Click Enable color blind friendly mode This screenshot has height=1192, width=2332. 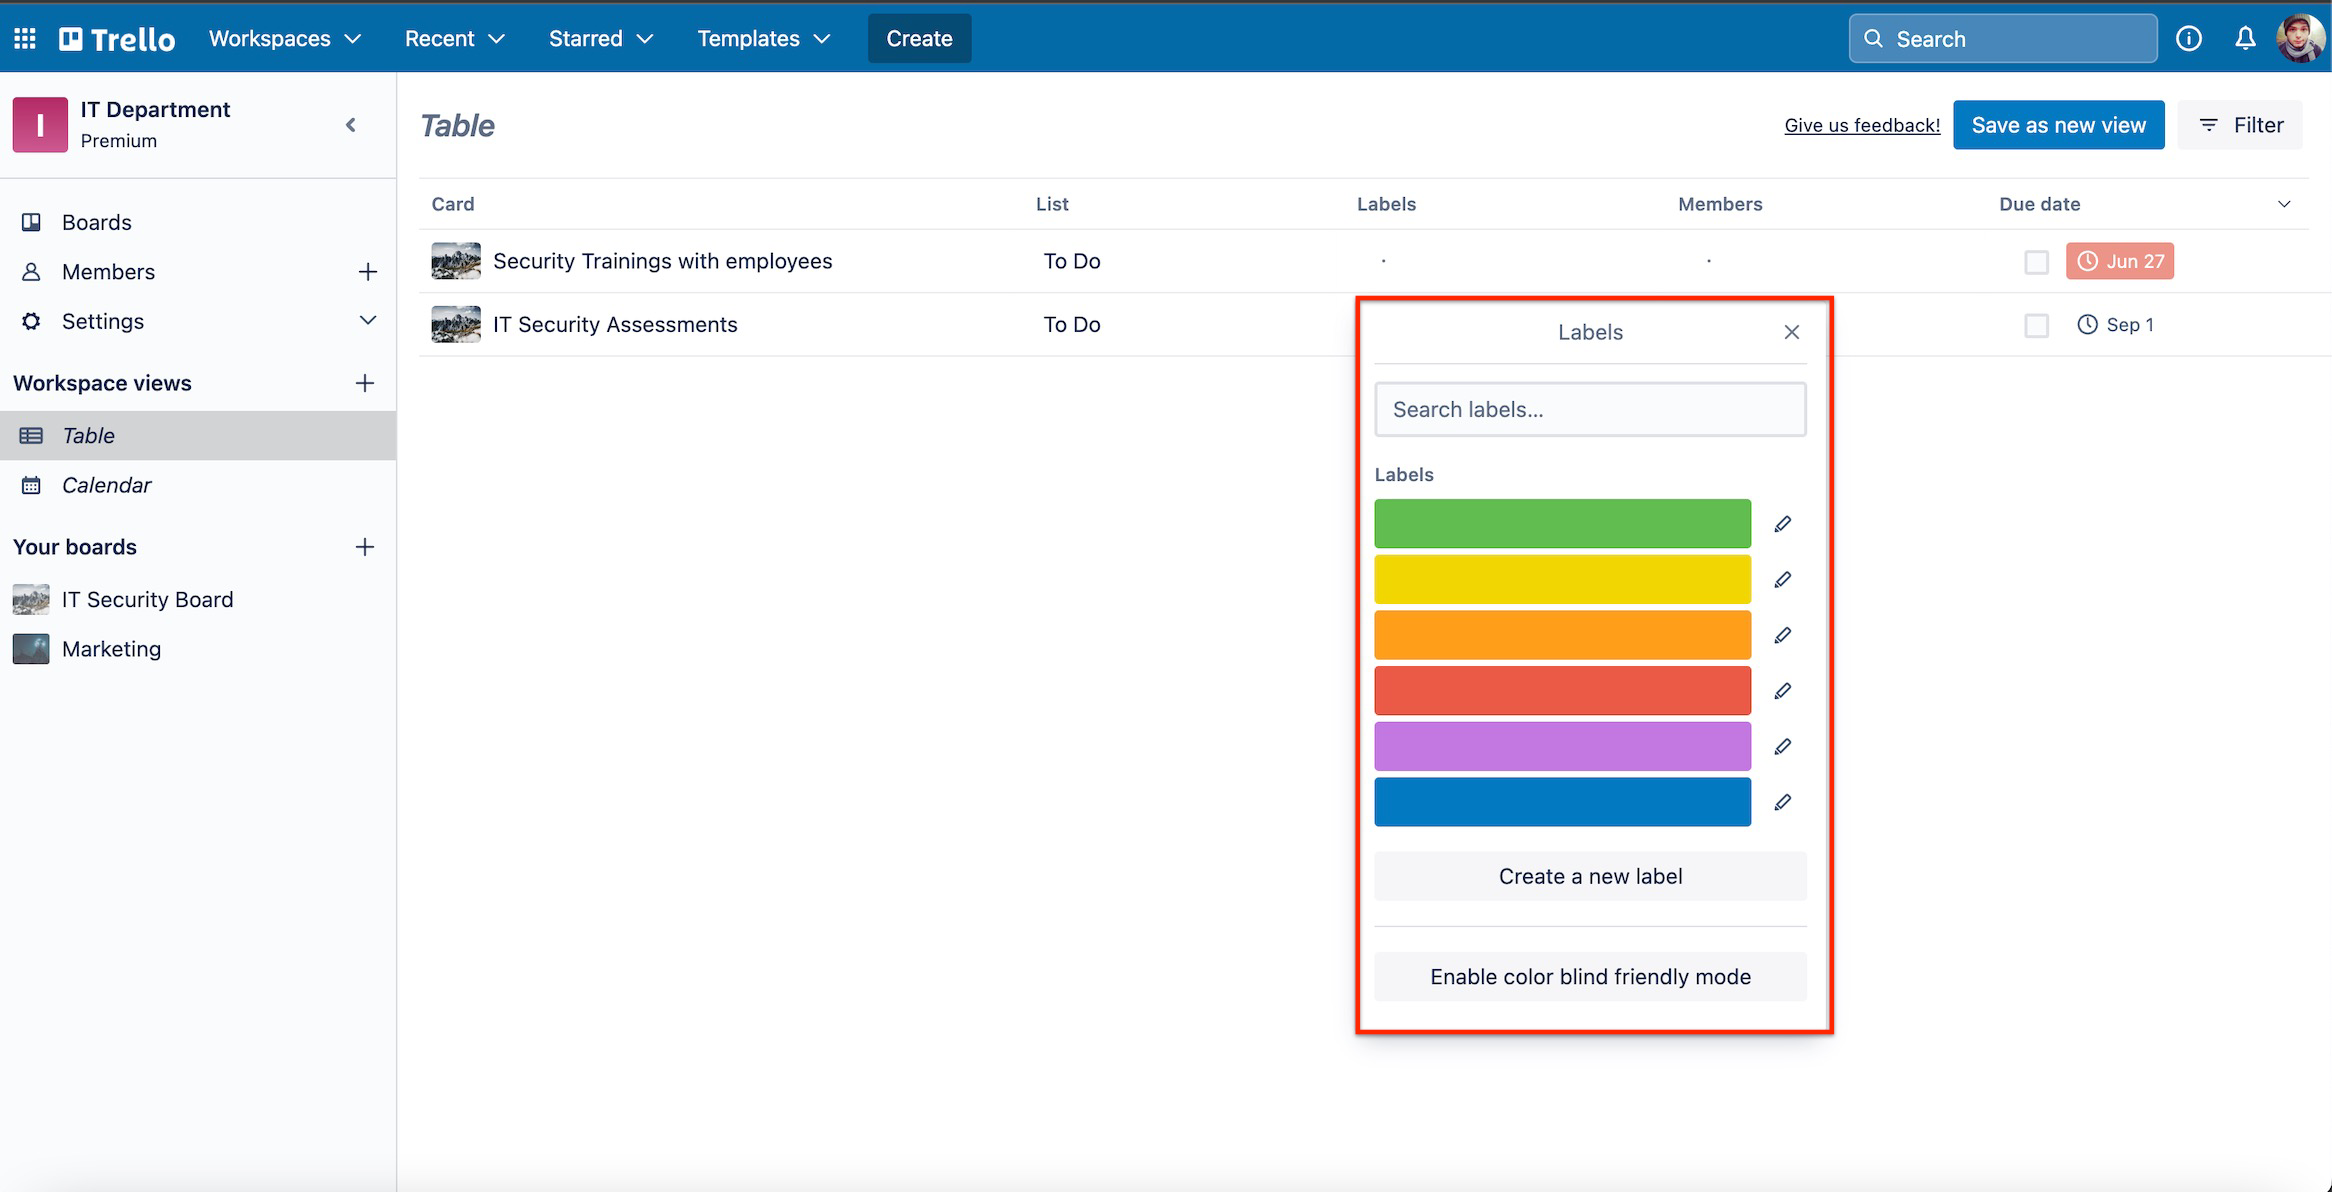point(1590,977)
